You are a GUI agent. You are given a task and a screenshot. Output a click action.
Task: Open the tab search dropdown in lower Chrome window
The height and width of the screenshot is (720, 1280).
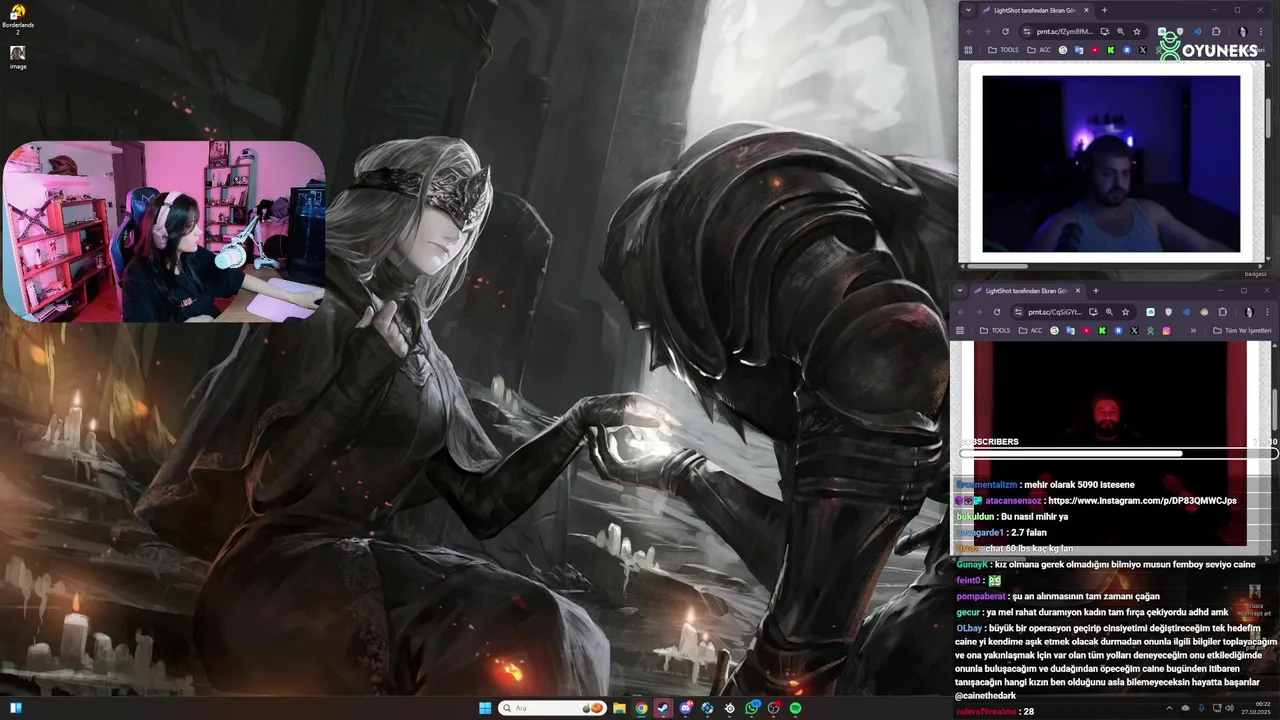coord(960,291)
